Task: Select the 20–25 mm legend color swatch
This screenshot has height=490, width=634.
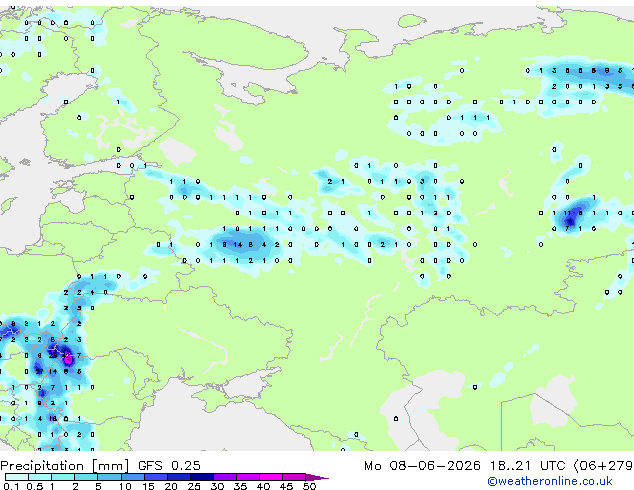Action: click(x=179, y=477)
